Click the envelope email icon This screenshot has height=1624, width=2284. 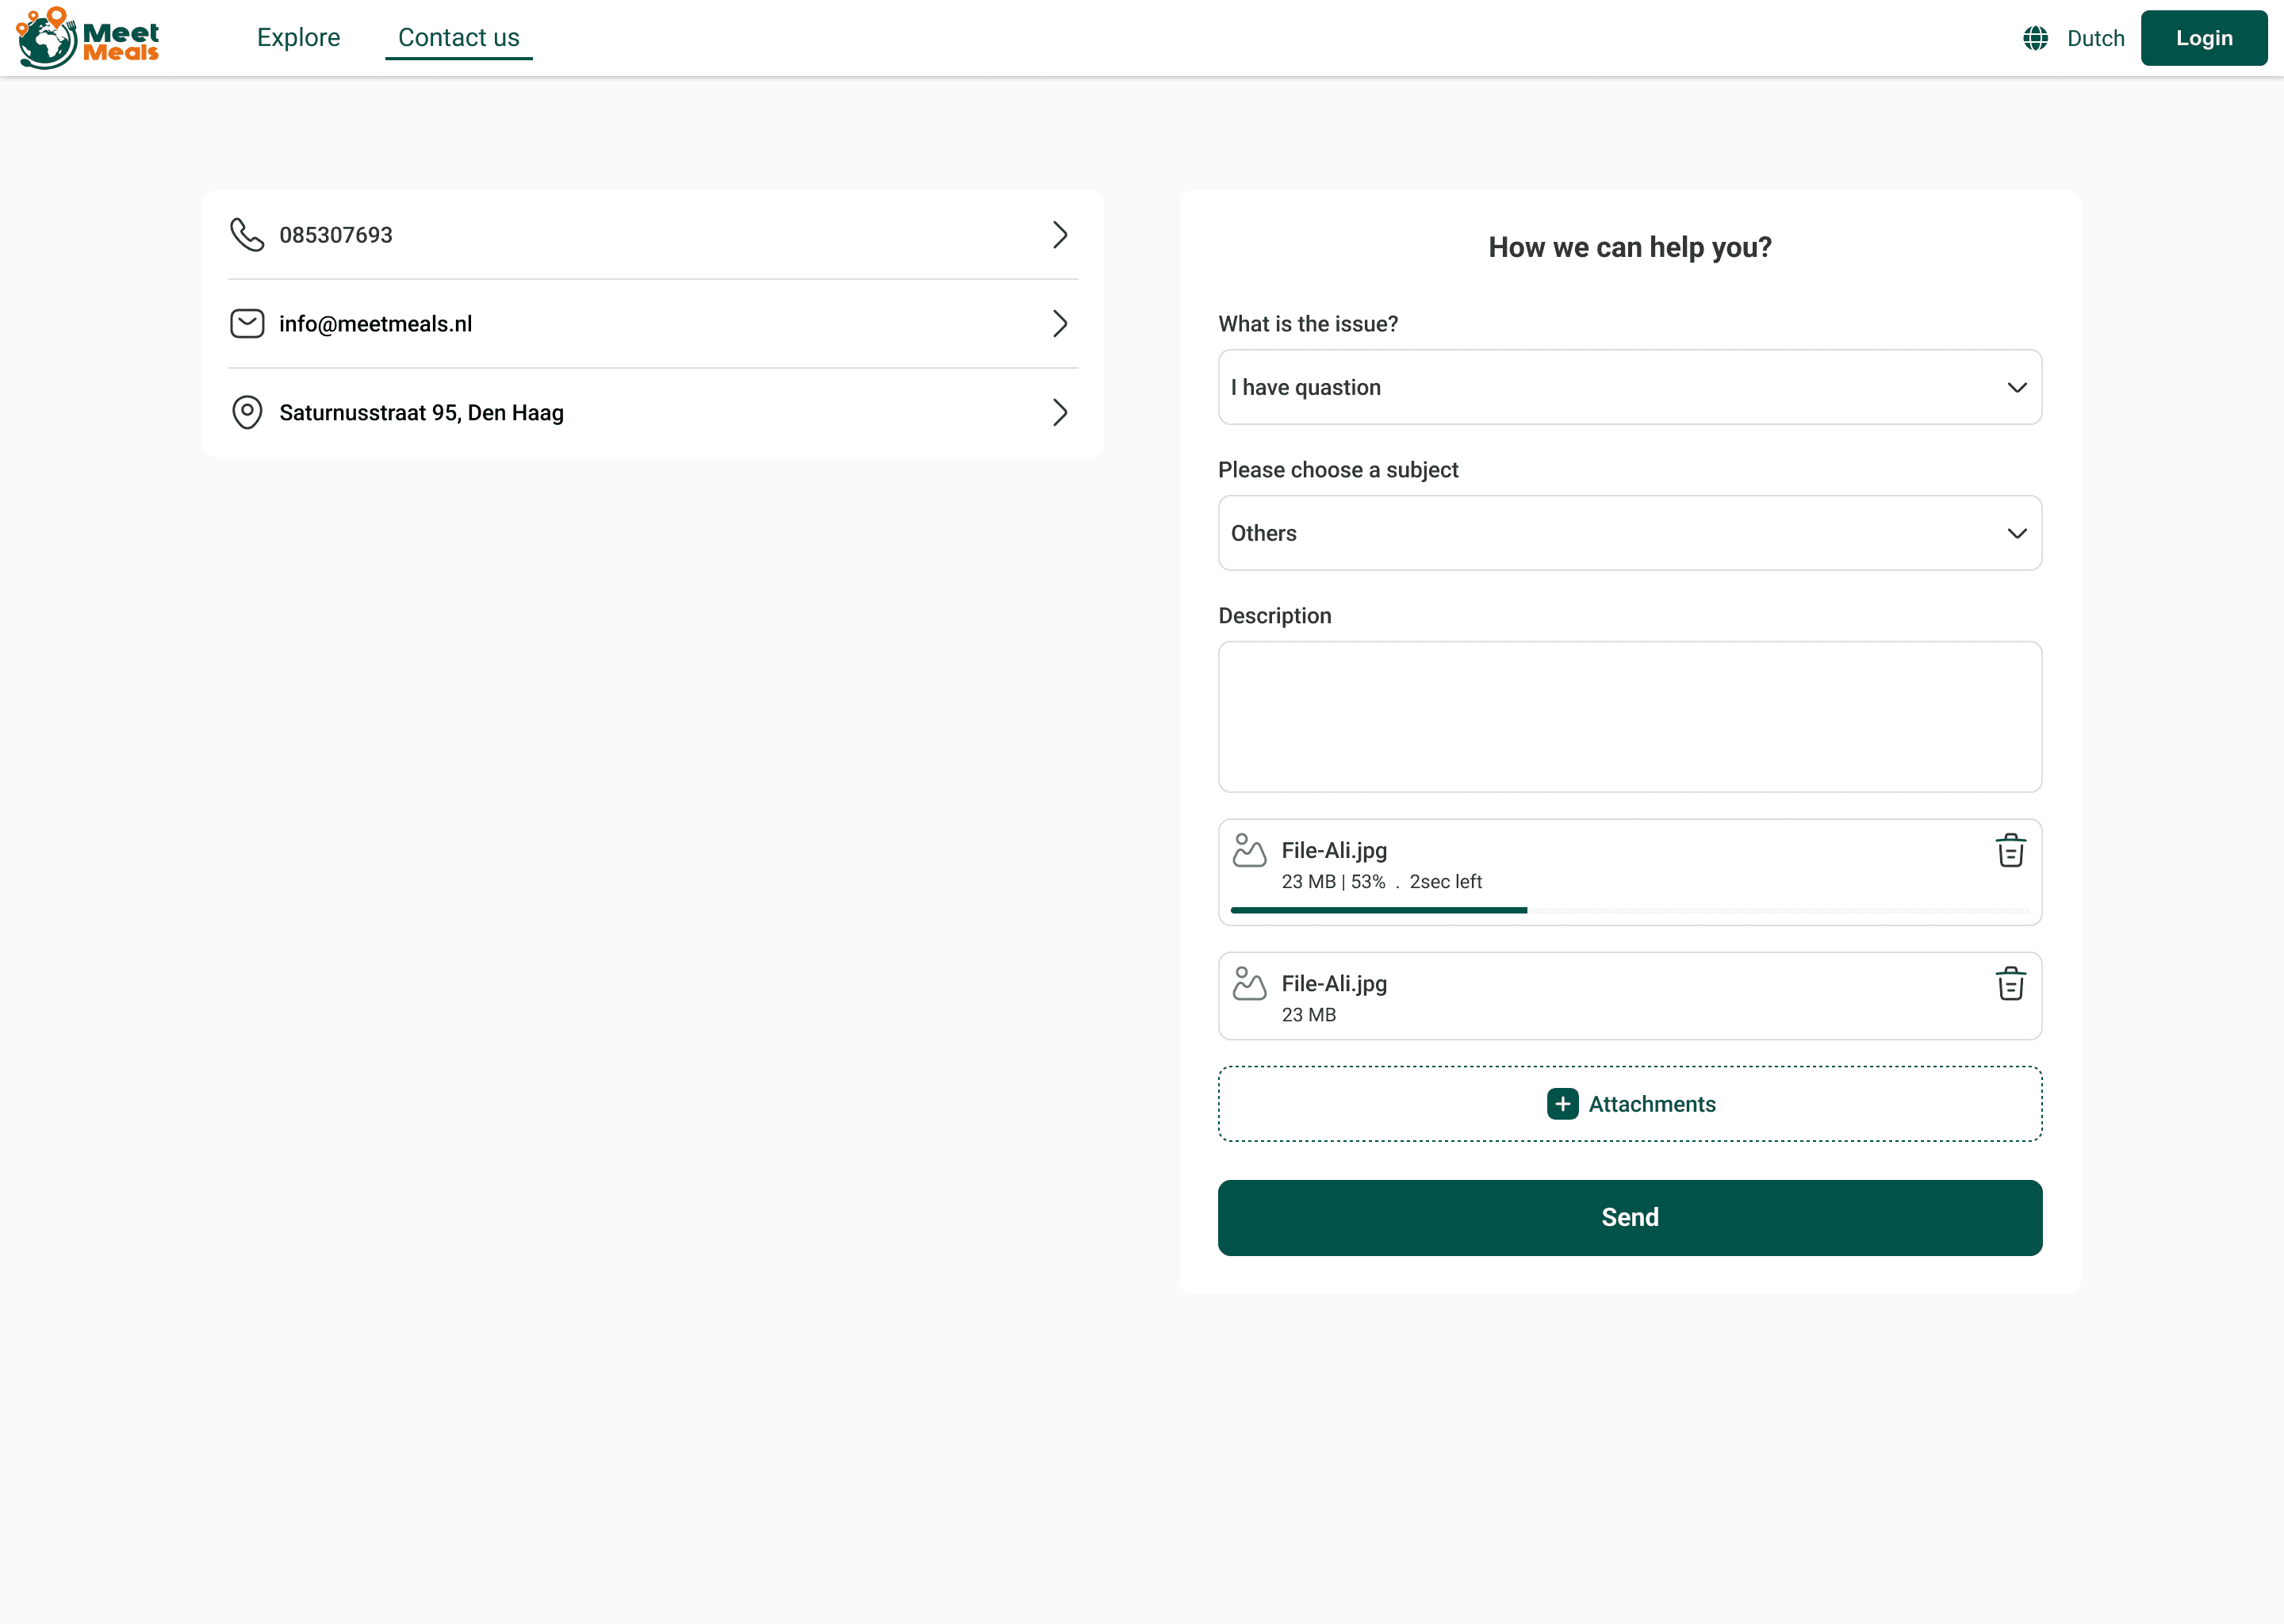point(247,324)
